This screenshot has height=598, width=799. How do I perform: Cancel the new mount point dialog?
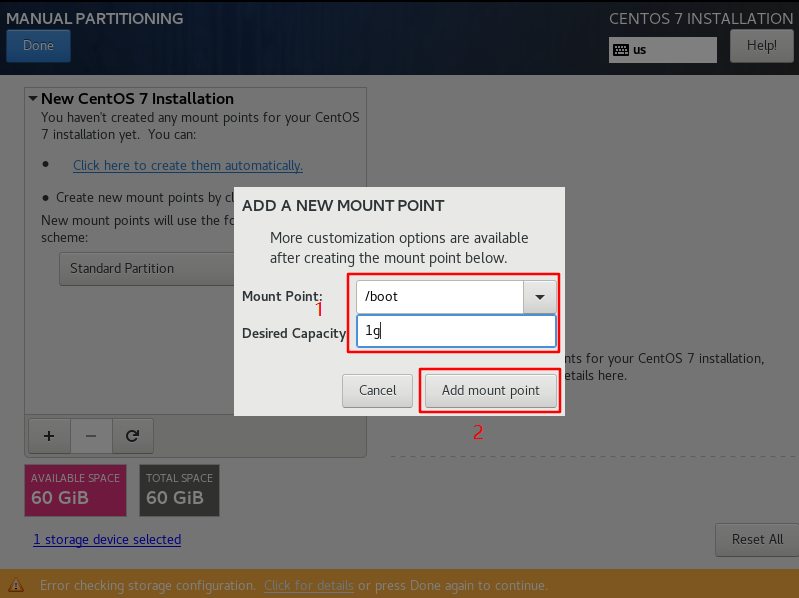point(377,391)
